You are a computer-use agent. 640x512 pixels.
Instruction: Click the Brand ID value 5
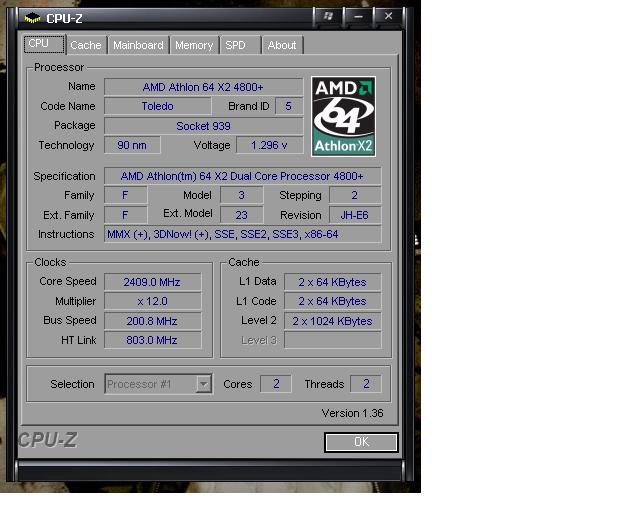(x=289, y=106)
